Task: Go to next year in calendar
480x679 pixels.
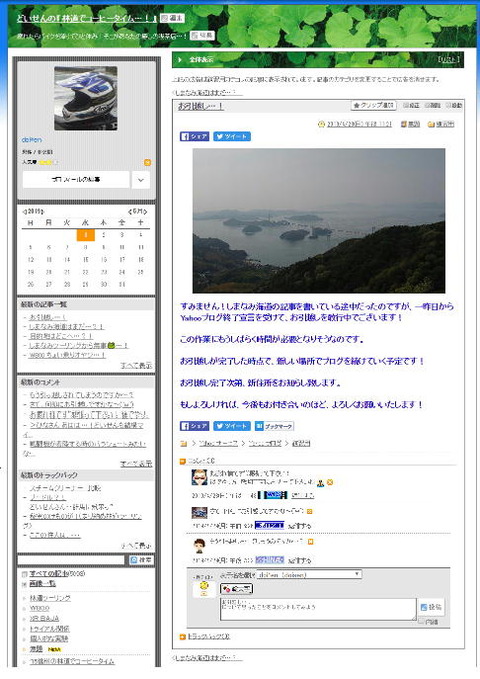Action: pos(42,212)
